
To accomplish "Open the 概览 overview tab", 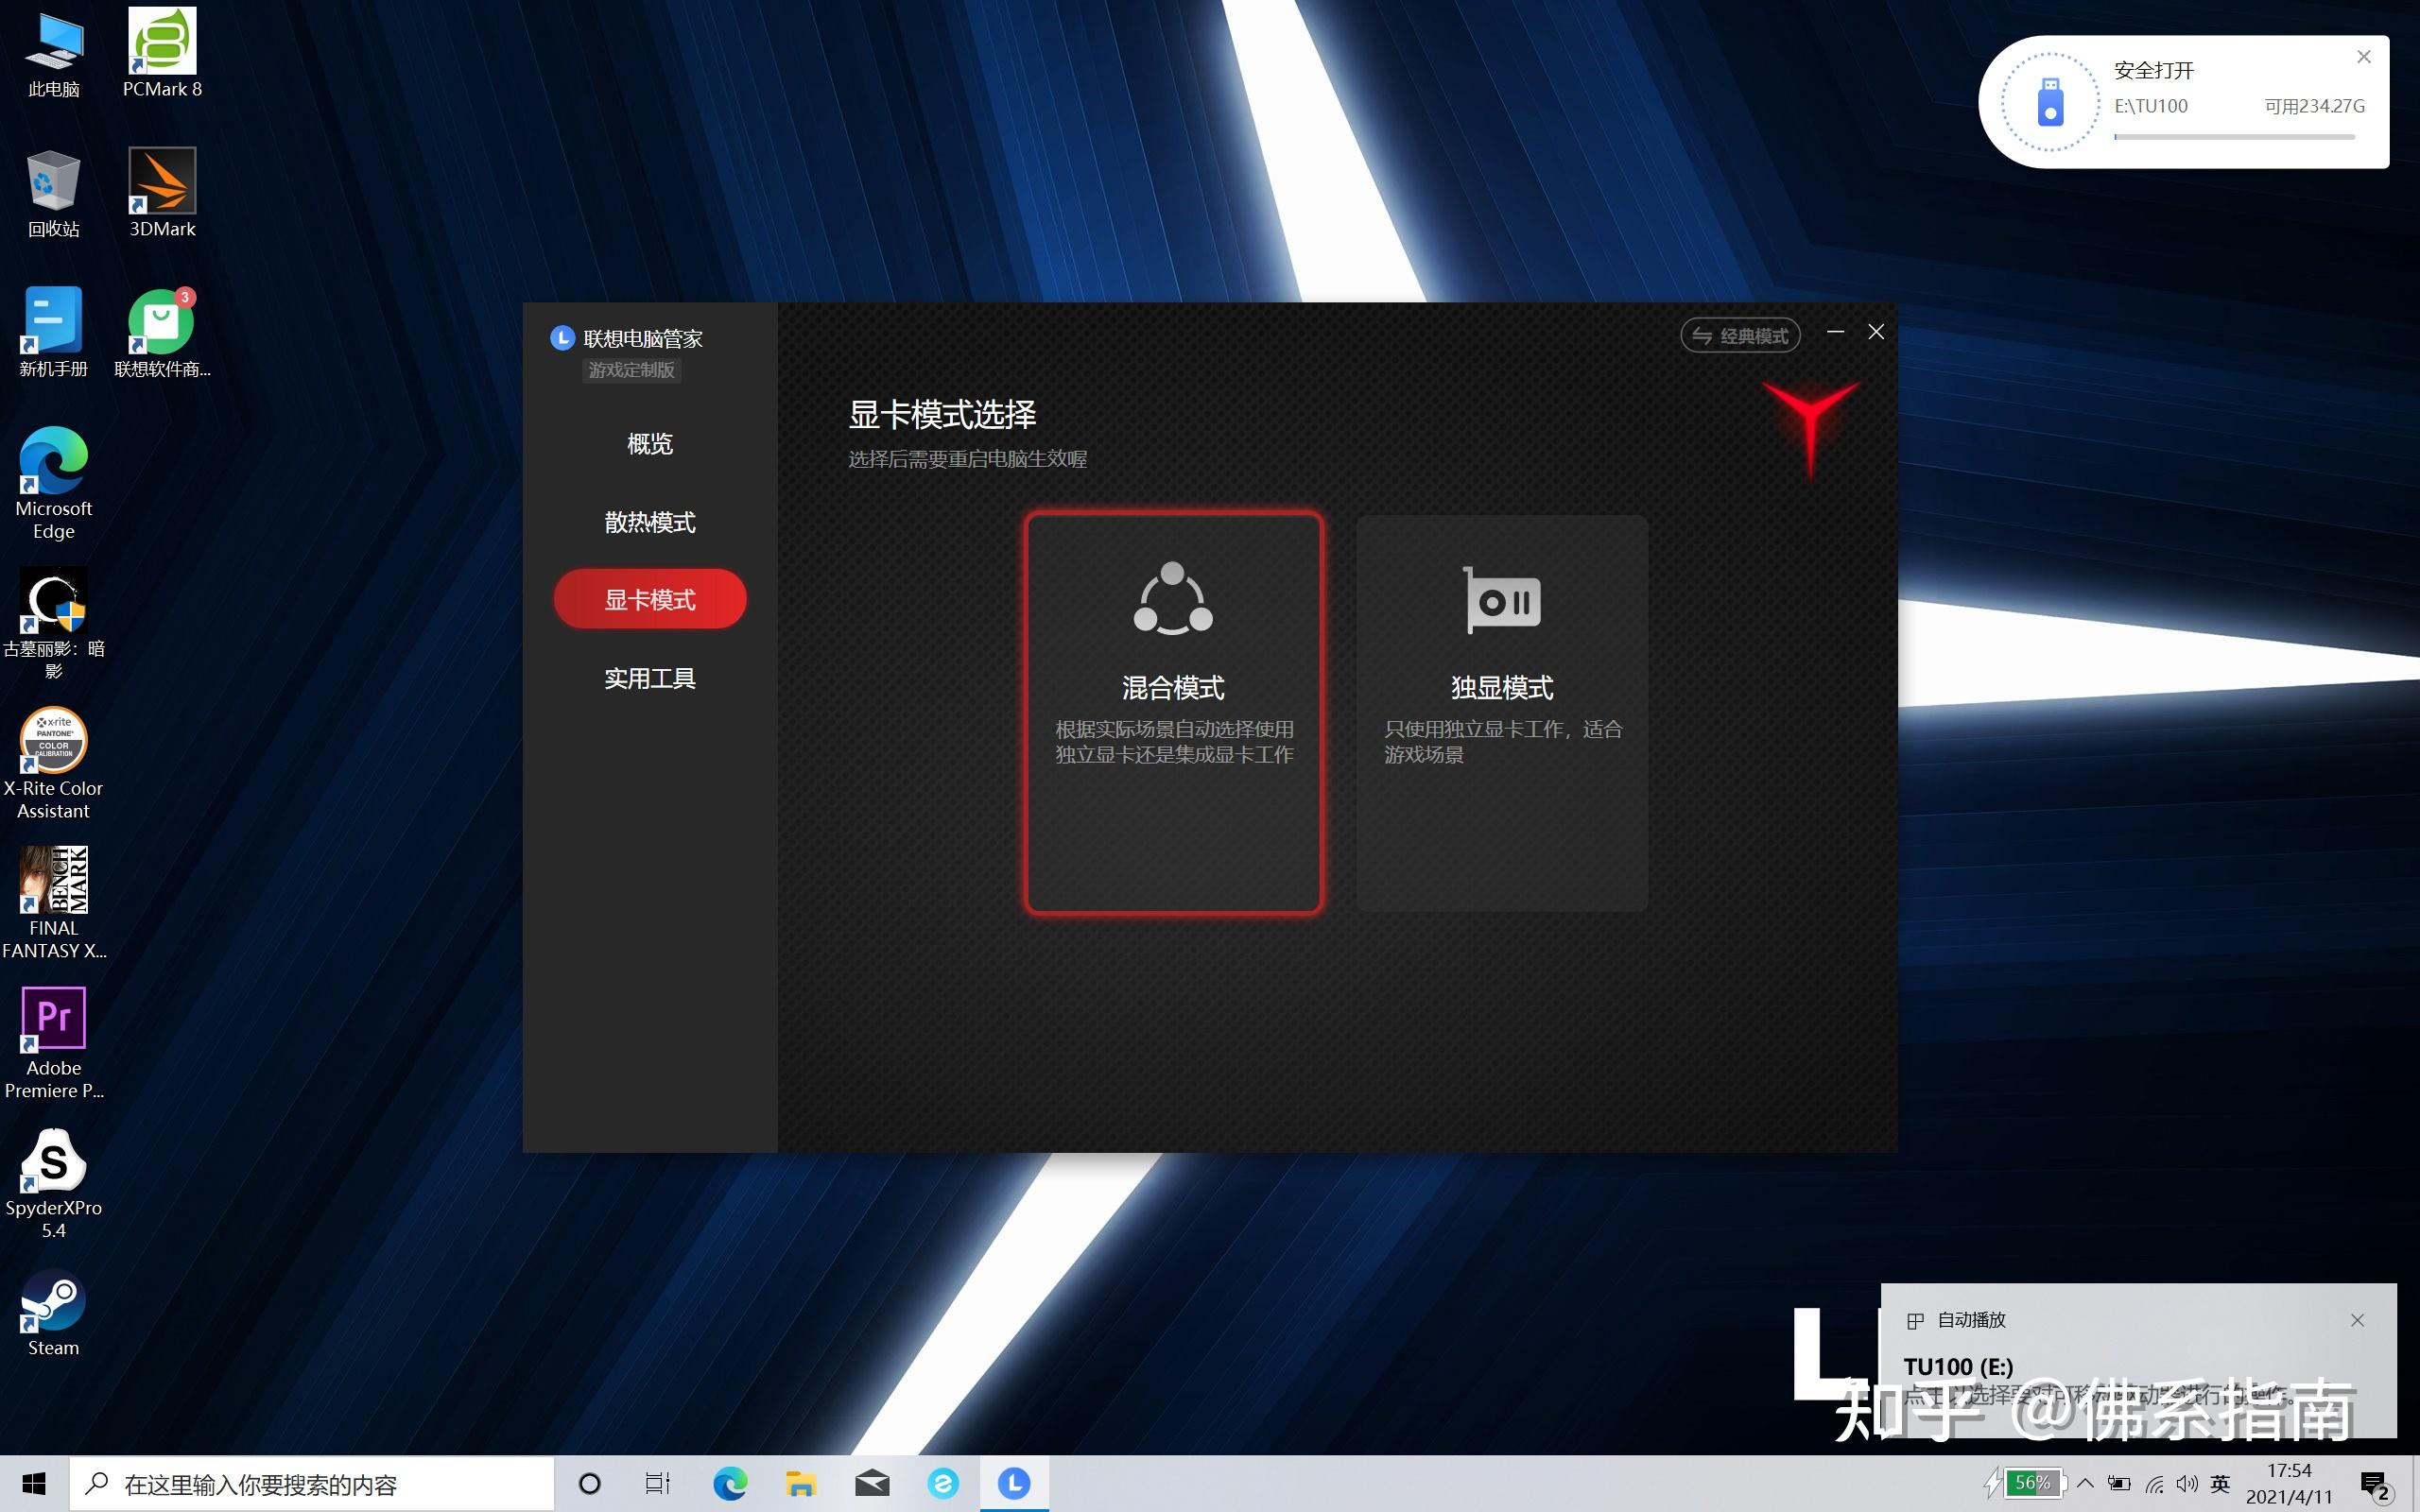I will [x=650, y=444].
